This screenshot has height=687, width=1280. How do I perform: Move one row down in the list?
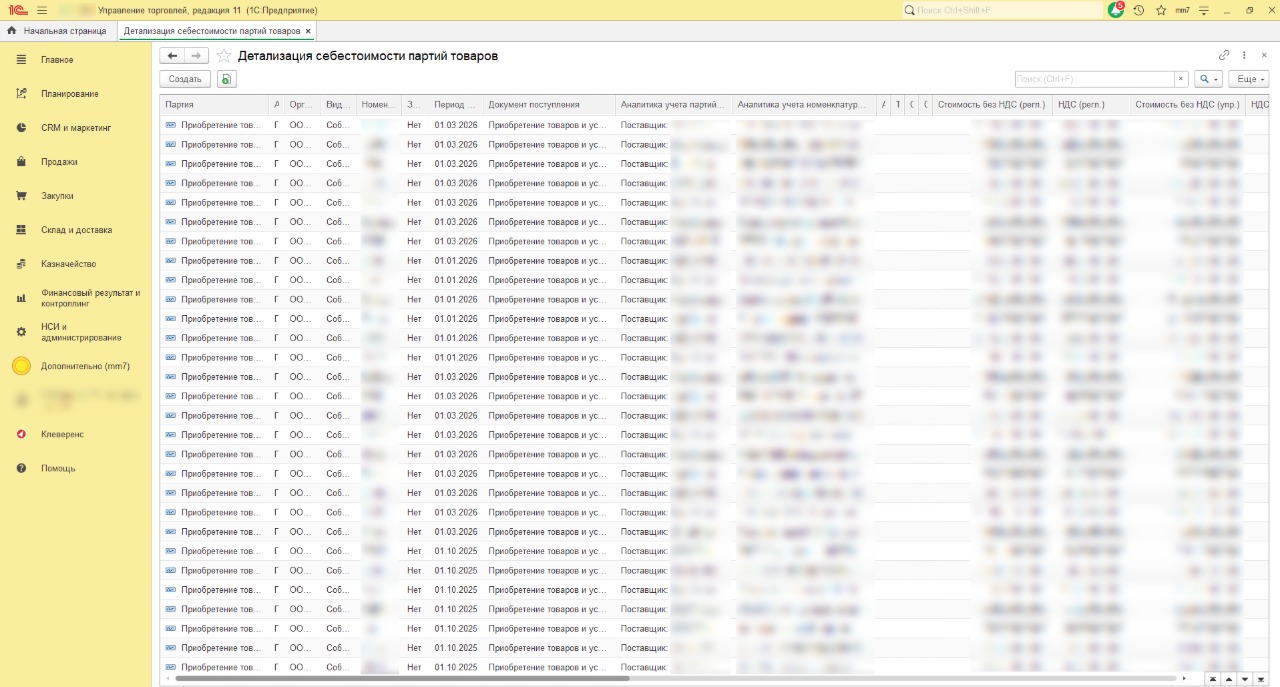[x=1245, y=679]
